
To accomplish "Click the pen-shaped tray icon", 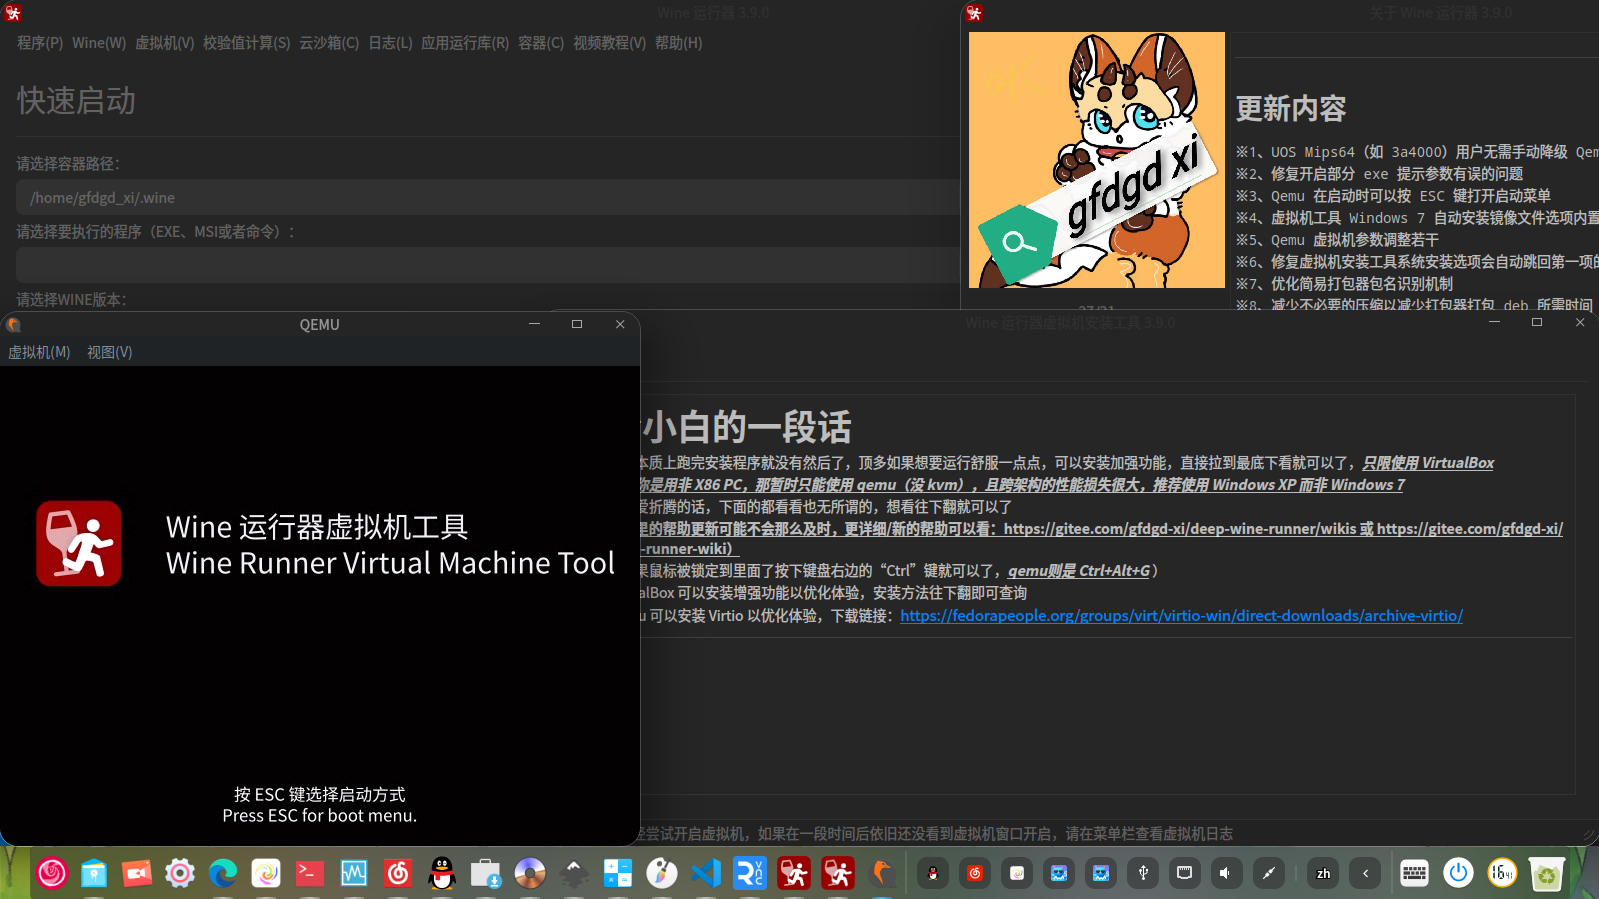I will tap(1269, 873).
